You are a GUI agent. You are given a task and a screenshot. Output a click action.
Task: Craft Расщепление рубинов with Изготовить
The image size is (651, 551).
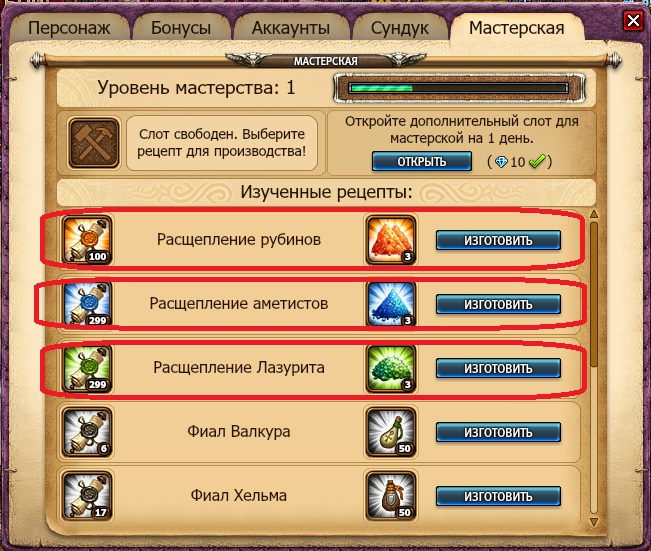498,240
